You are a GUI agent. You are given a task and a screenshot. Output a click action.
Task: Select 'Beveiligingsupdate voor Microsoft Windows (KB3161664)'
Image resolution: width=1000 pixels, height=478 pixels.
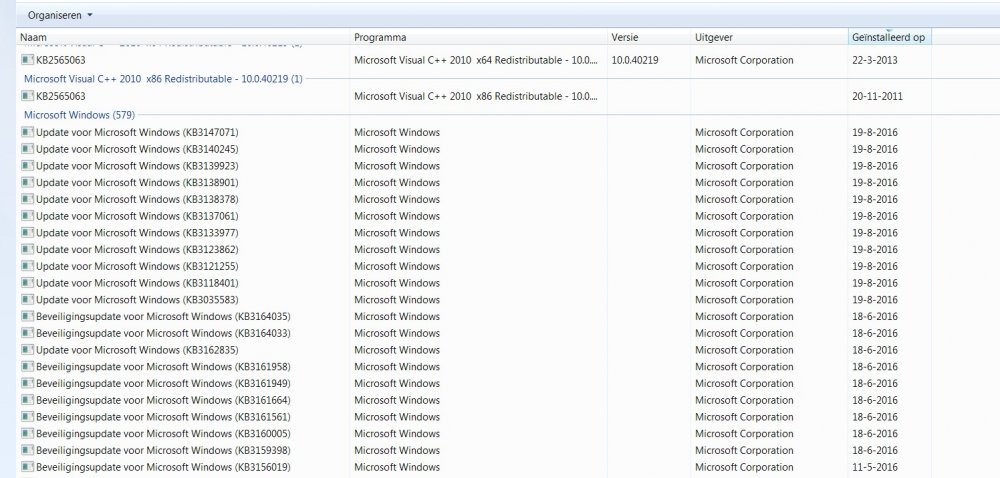tap(163, 400)
